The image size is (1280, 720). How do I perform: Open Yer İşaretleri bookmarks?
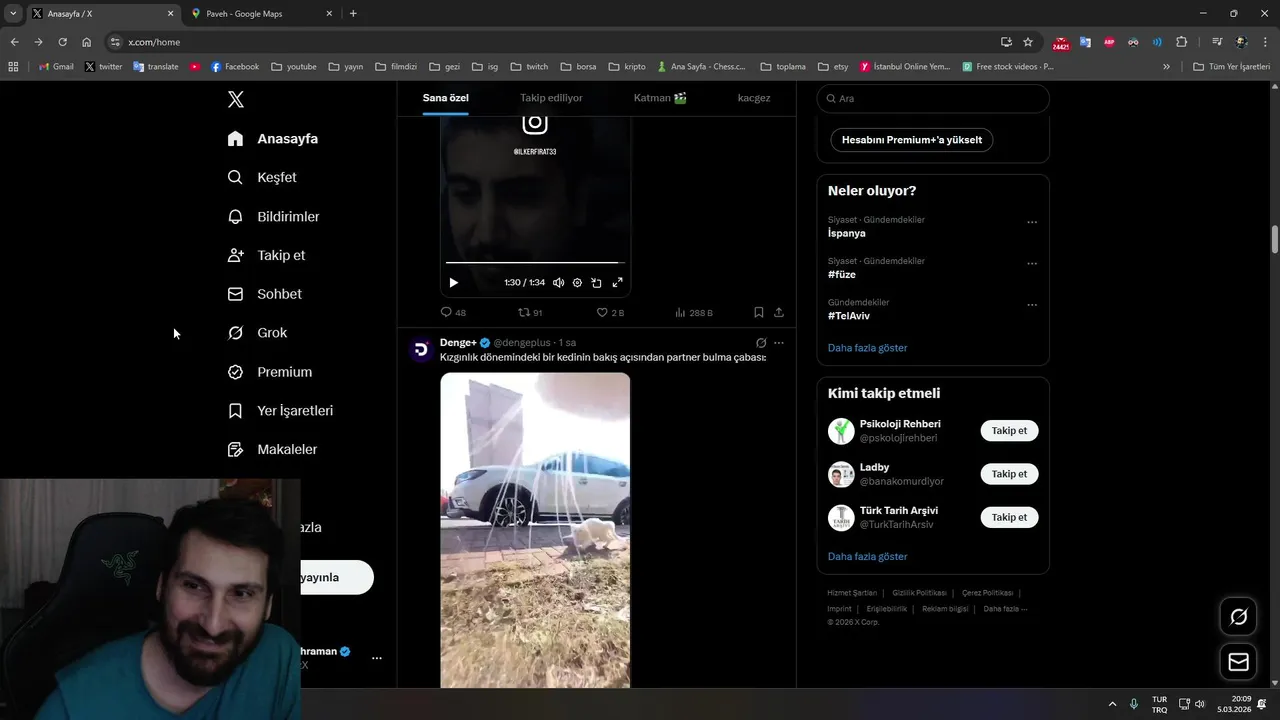(280, 411)
